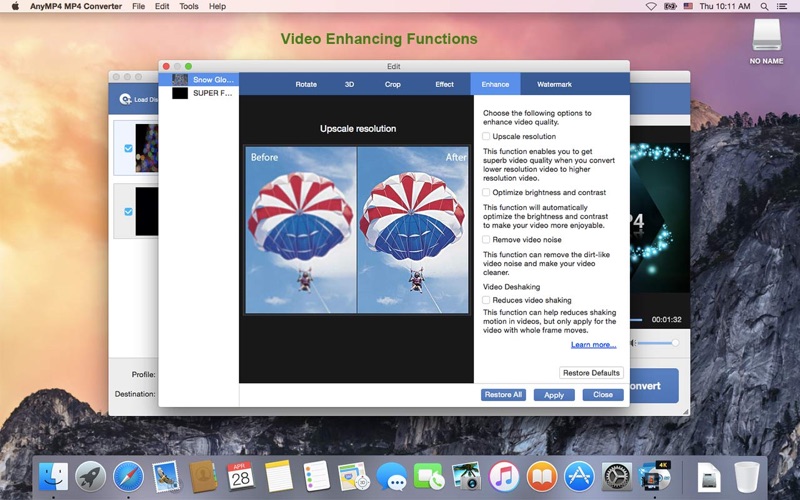Enable Reduces video shaking checkbox

pos(486,300)
